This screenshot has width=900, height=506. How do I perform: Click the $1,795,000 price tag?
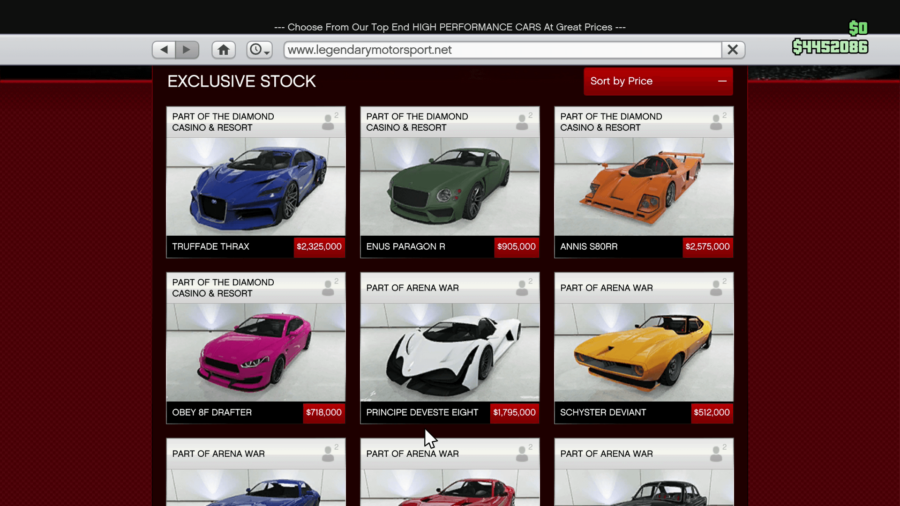click(514, 412)
